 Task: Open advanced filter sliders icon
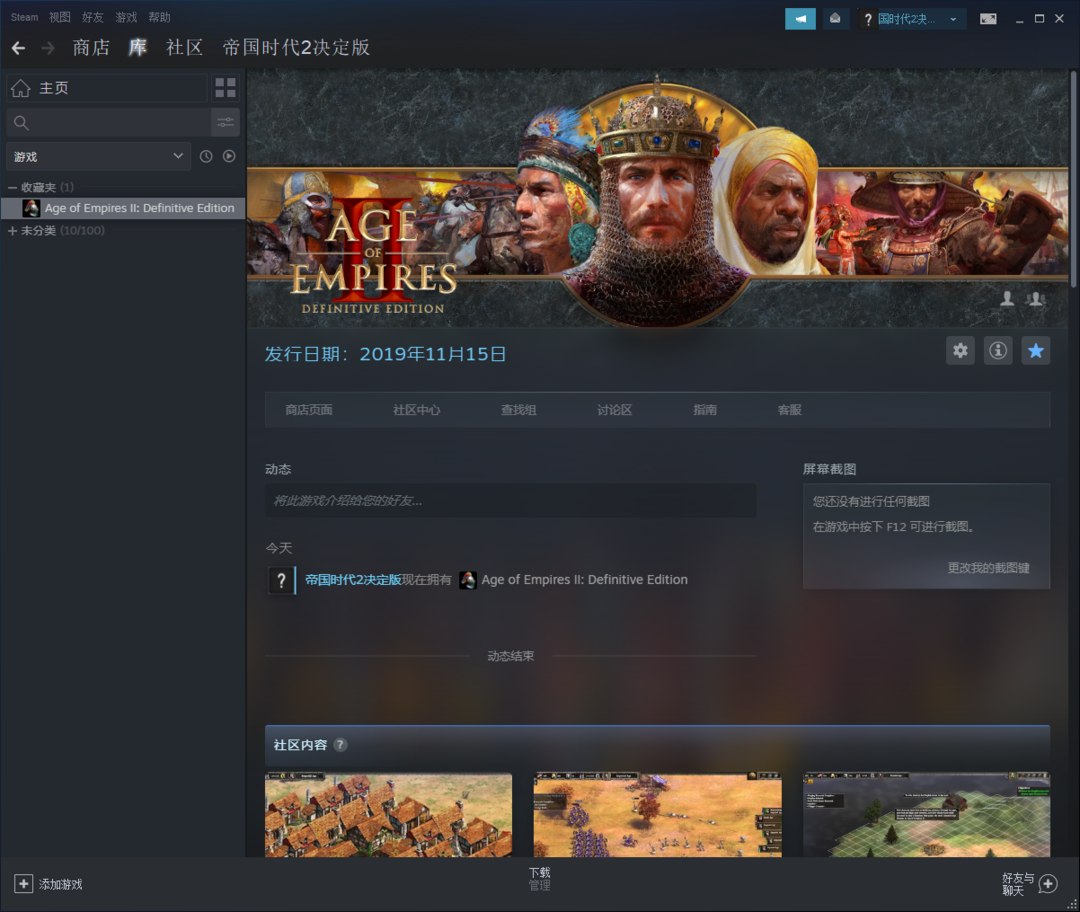click(x=225, y=123)
